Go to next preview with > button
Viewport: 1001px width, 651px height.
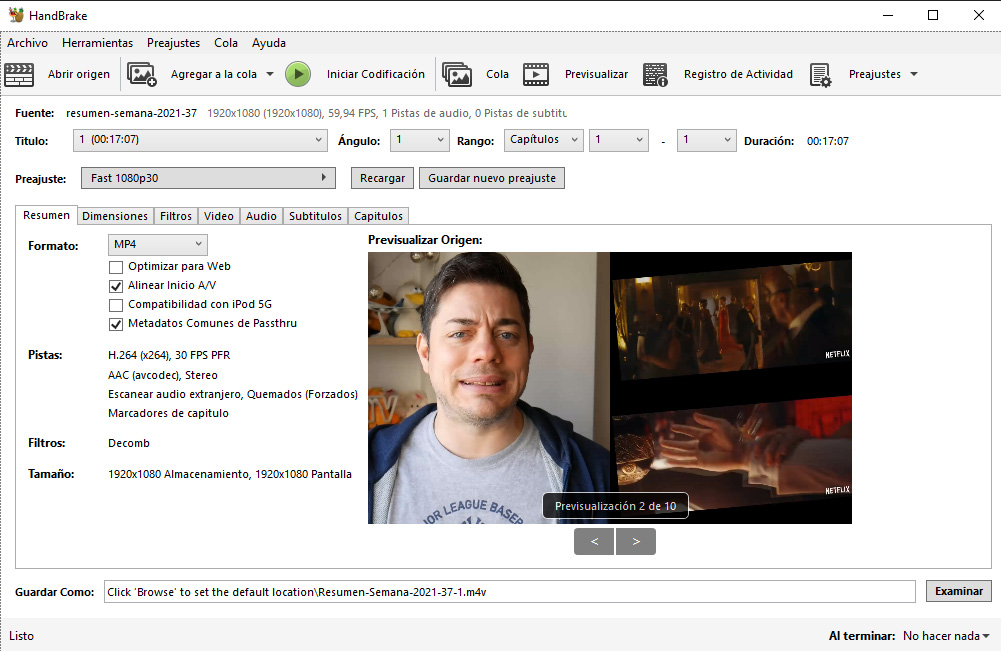pos(635,541)
